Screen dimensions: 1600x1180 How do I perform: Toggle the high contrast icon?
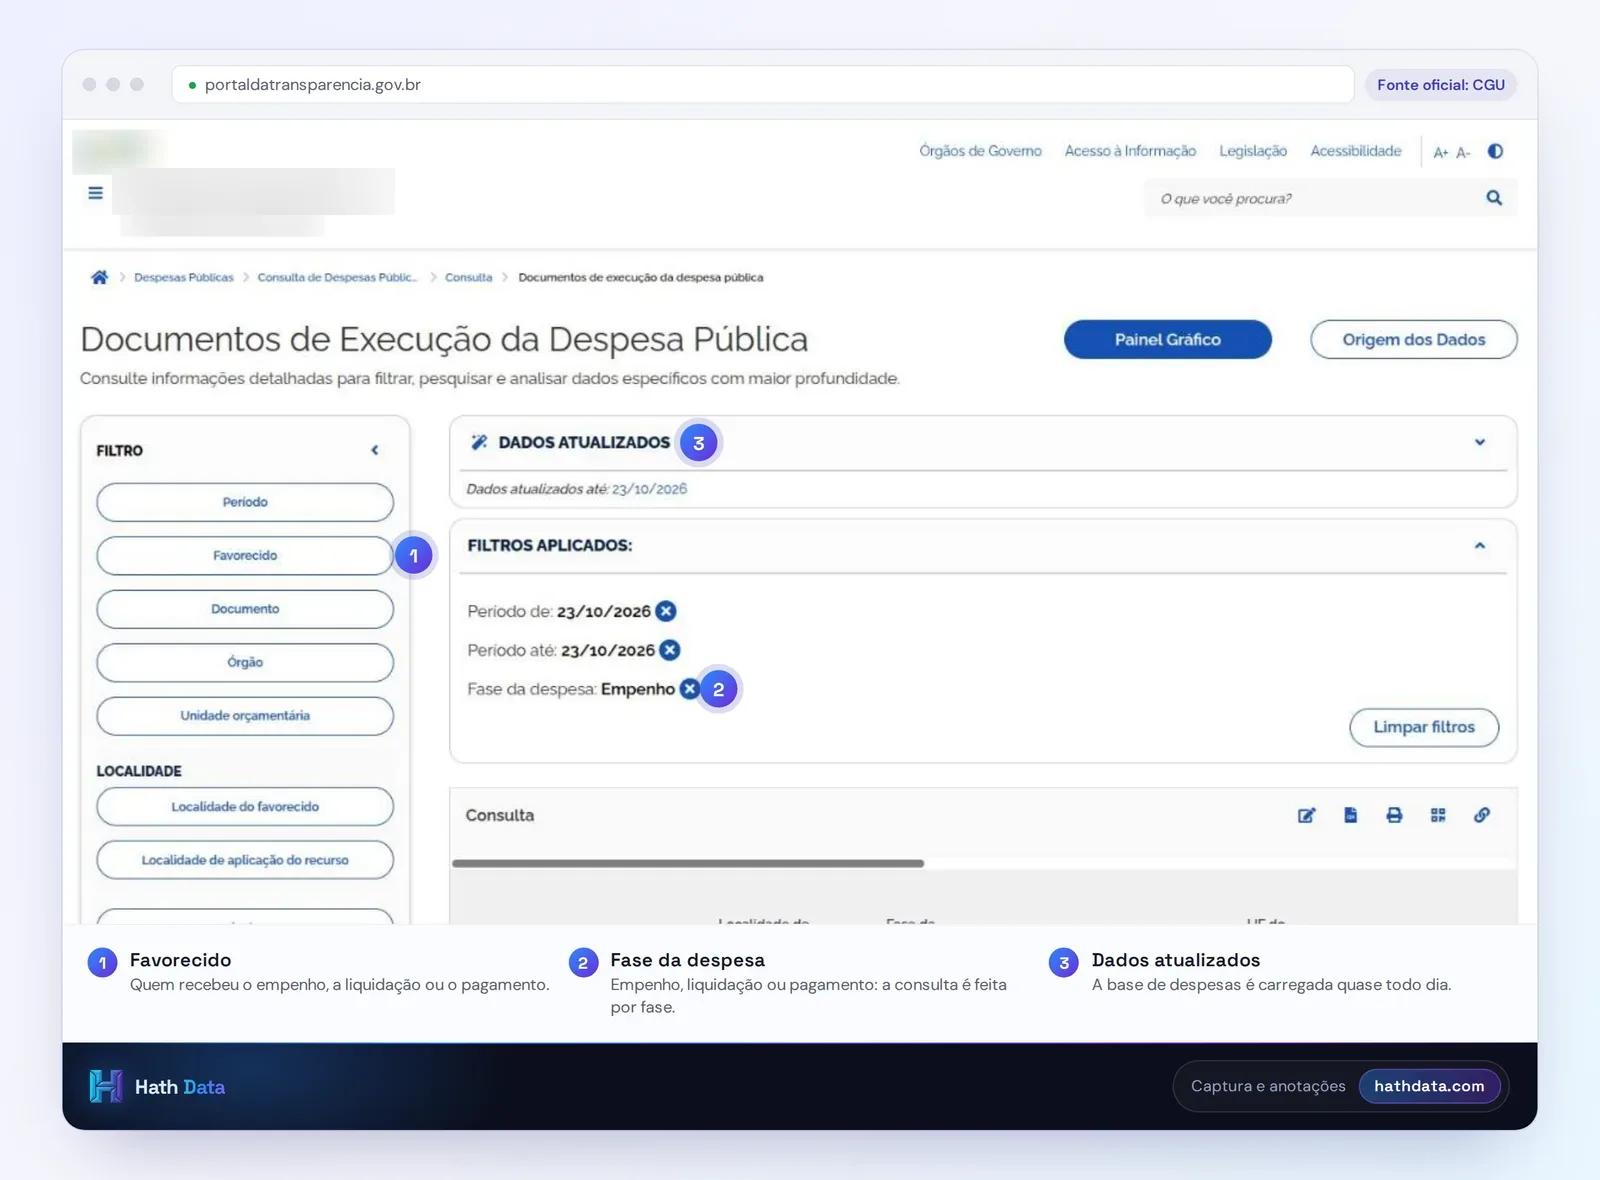click(1495, 151)
